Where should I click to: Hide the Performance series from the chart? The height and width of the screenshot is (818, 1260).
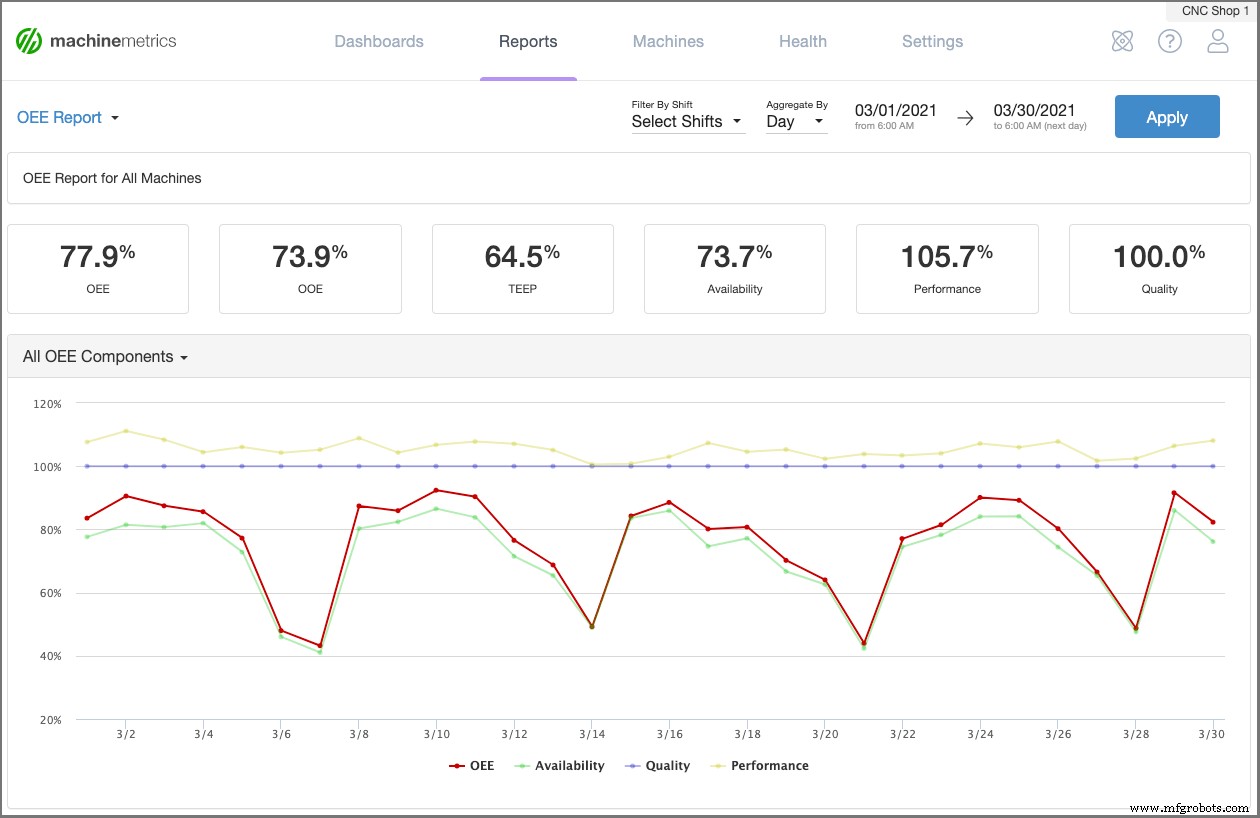tap(768, 765)
